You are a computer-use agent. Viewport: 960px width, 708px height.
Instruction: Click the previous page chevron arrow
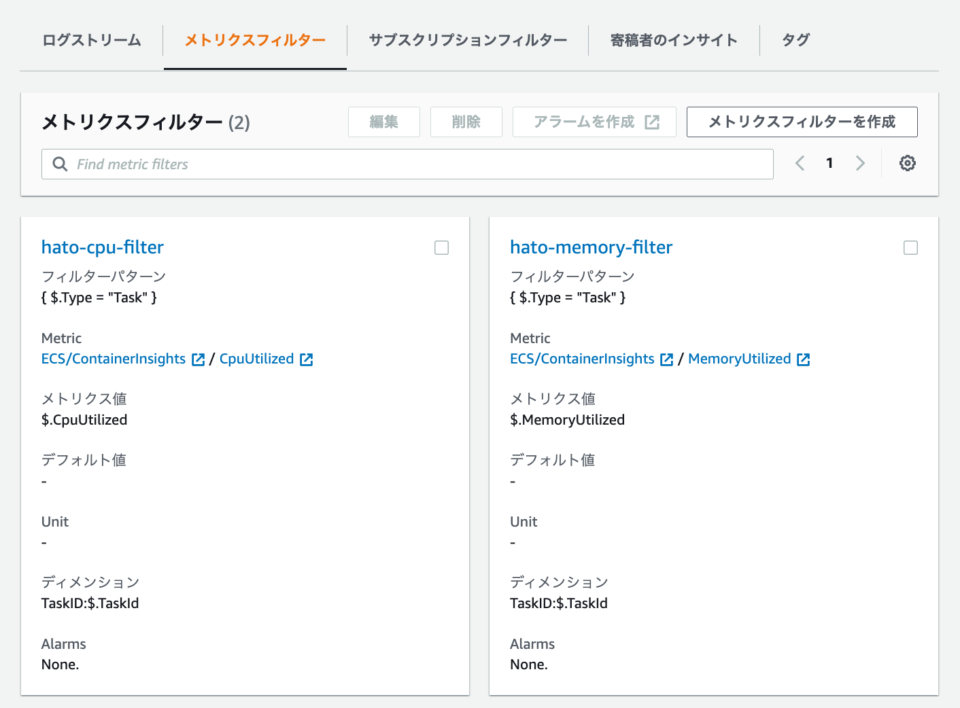pyautogui.click(x=799, y=163)
